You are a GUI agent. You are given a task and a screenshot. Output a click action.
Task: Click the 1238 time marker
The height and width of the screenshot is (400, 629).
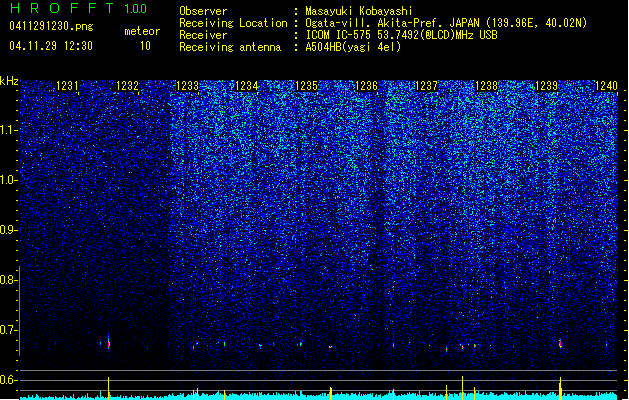pos(486,85)
